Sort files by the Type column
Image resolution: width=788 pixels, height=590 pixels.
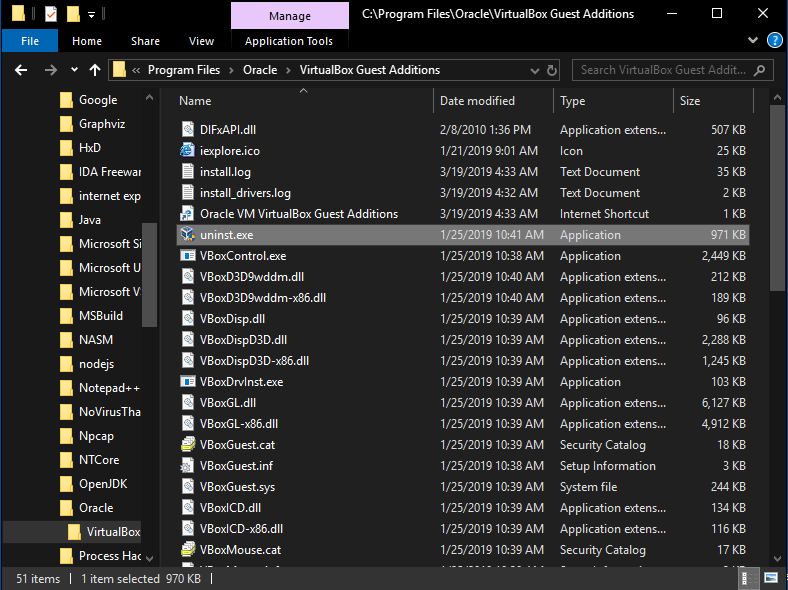(614, 101)
